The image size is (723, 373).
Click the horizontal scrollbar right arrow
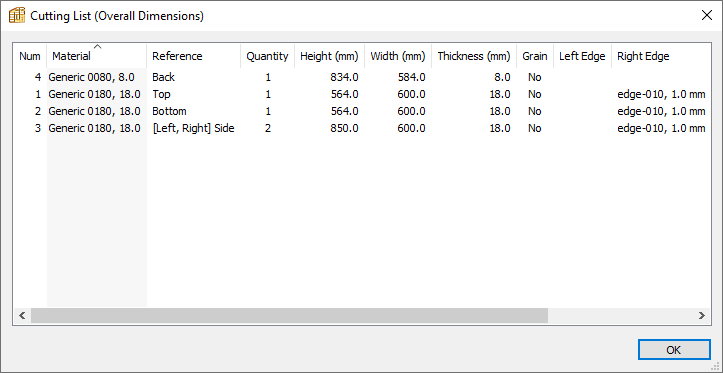[x=702, y=316]
